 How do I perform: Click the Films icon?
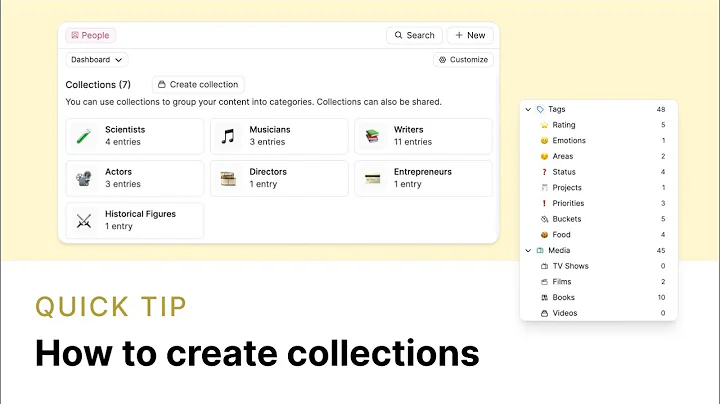(544, 281)
